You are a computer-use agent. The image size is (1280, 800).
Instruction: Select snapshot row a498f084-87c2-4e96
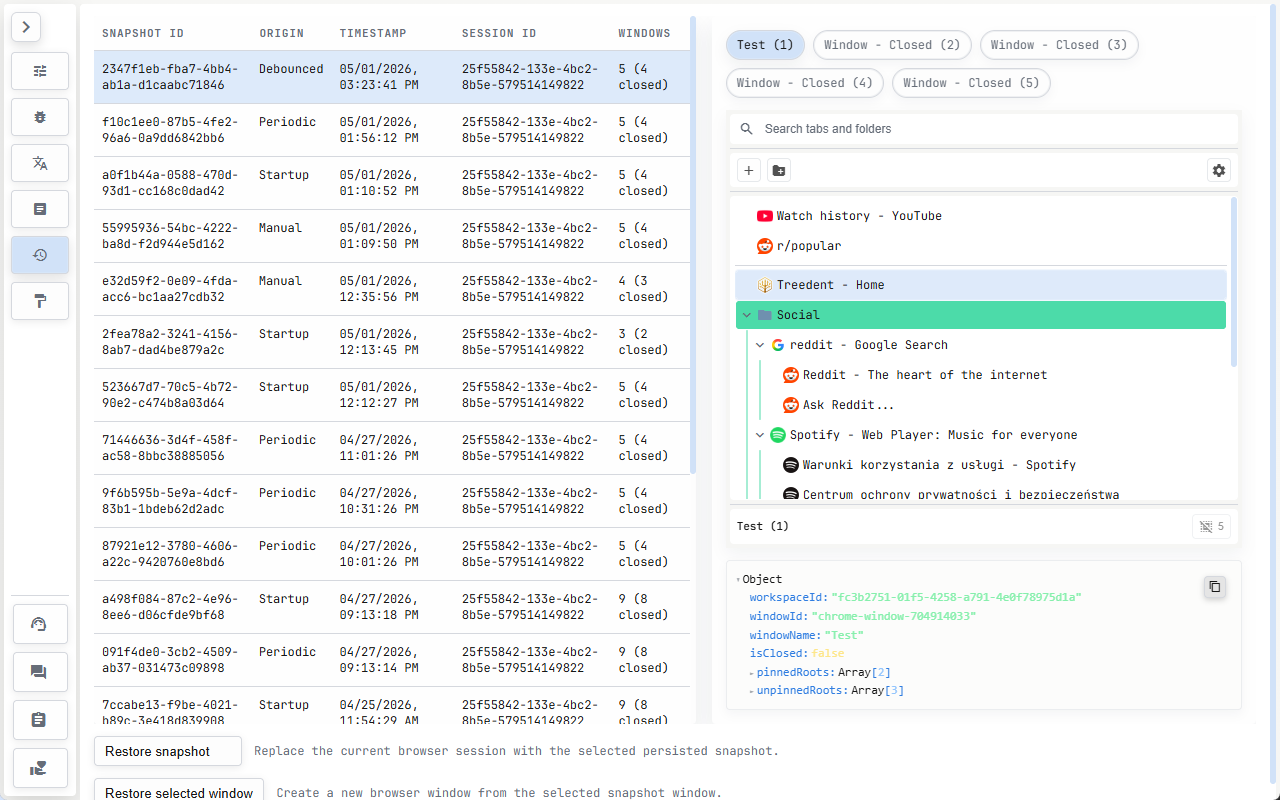point(392,607)
